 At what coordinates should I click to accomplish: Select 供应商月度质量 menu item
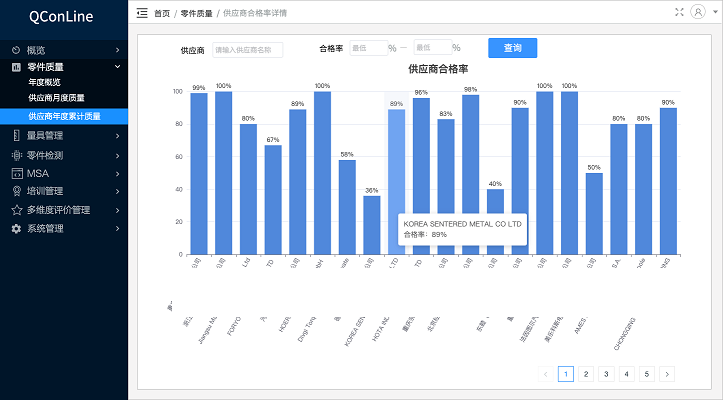tap(56, 98)
